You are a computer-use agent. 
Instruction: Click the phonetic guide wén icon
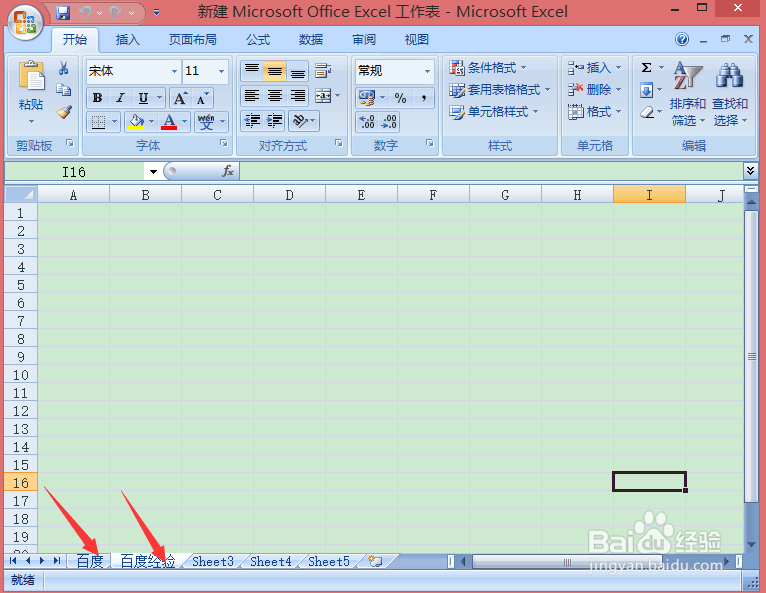click(x=206, y=122)
